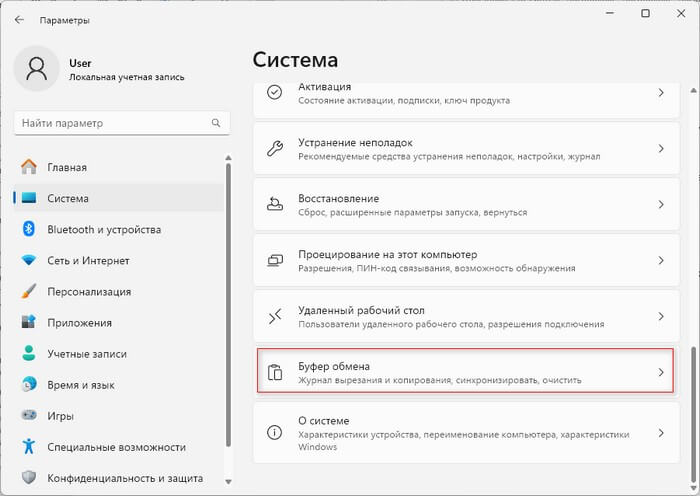Viewport: 700px width, 496px height.
Task: Open the Удаленный рабочий стол row
Action: pyautogui.click(x=466, y=316)
